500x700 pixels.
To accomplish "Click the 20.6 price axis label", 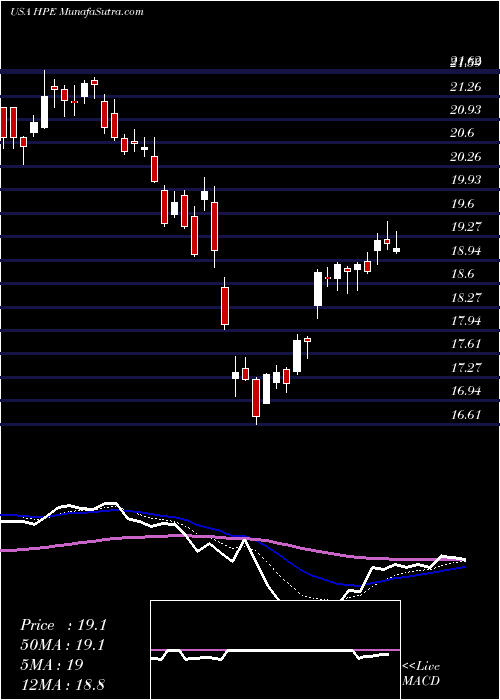I will coord(463,133).
